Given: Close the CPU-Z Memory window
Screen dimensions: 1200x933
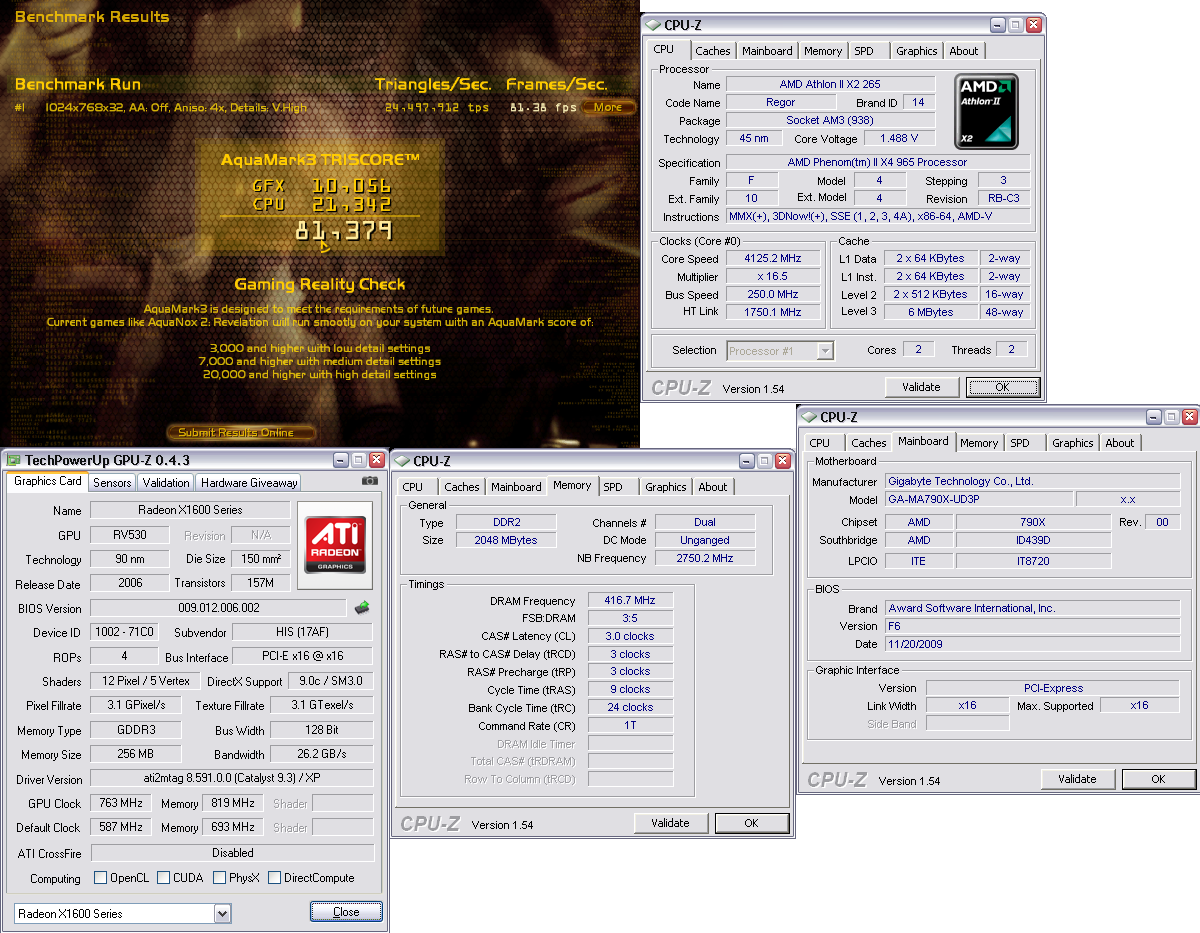Looking at the screenshot, I should pyautogui.click(x=783, y=461).
